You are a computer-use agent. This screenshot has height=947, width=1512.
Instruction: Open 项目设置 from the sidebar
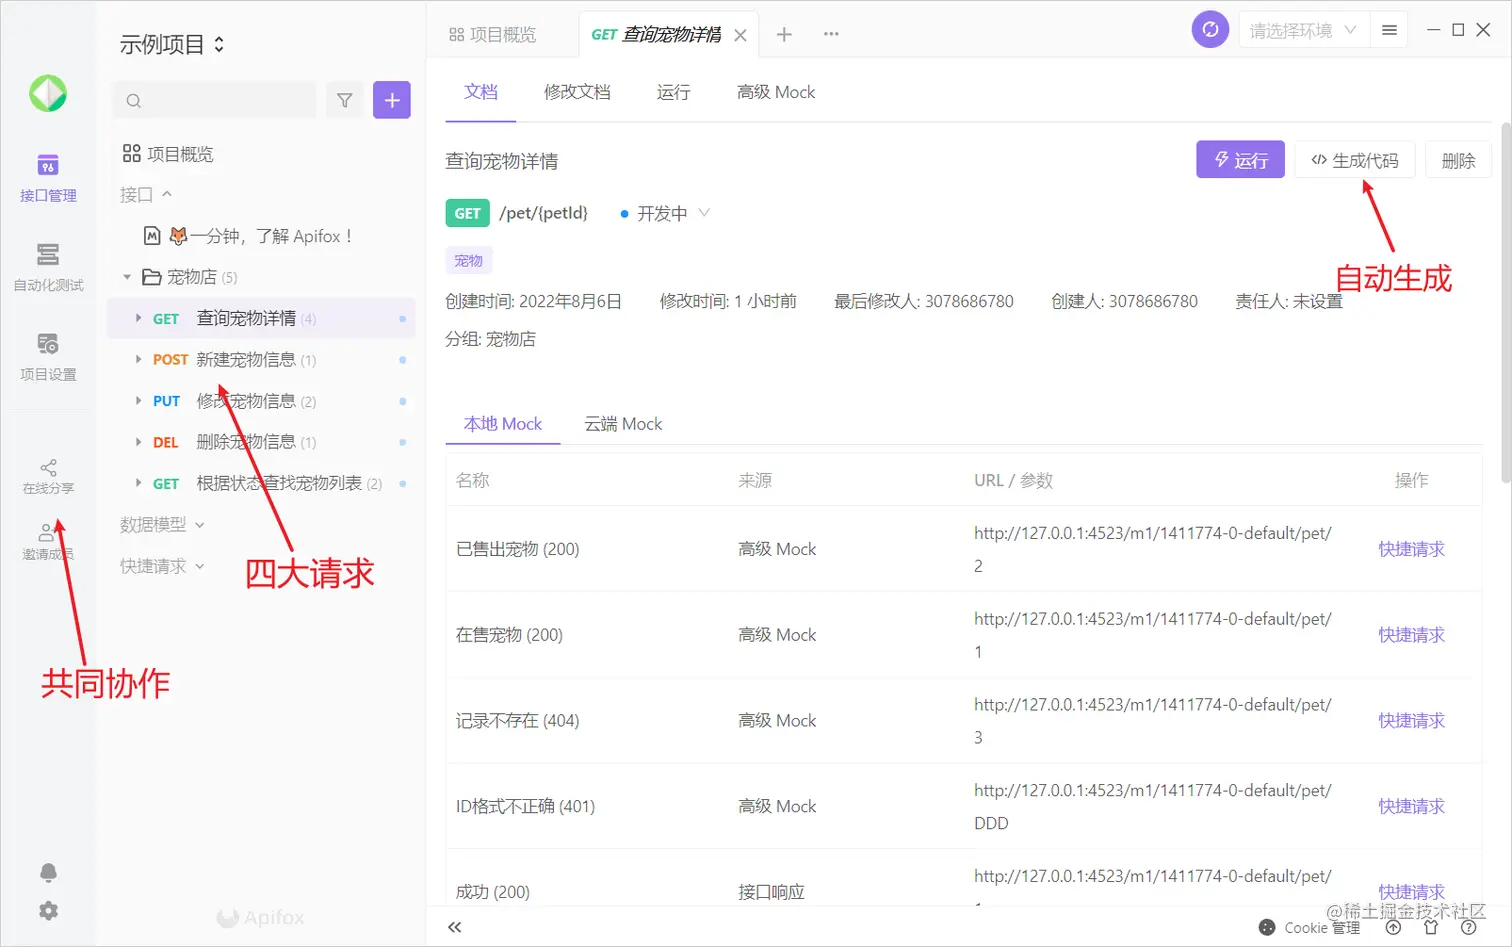coord(47,350)
